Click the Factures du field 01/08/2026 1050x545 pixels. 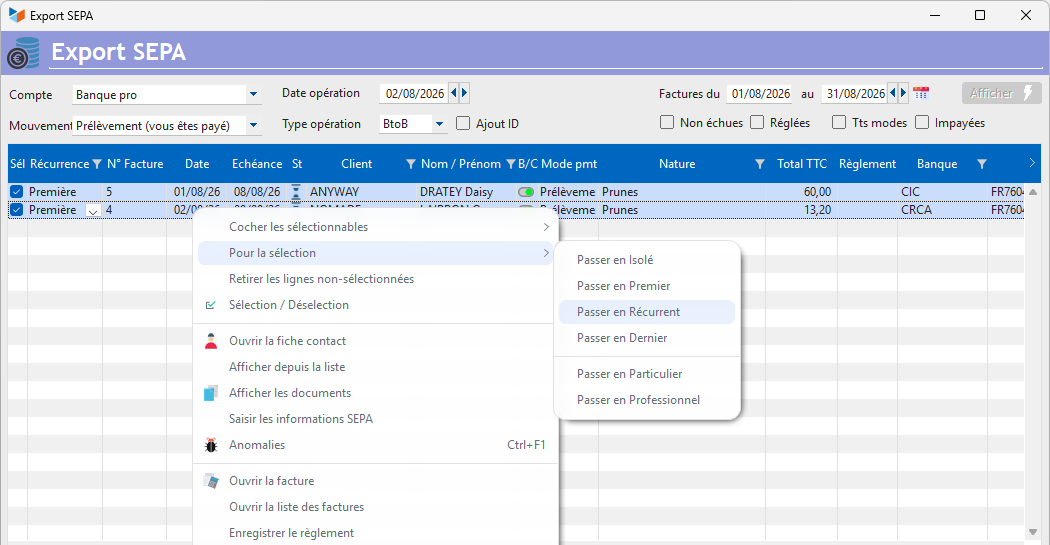760,94
